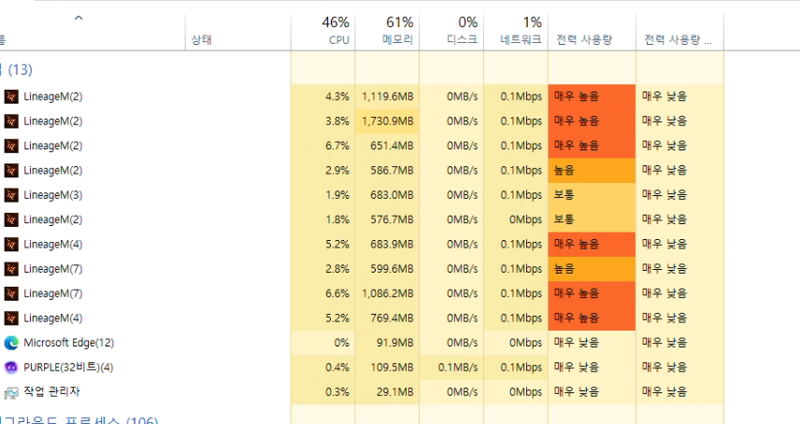Viewport: 800px width, 424px height.
Task: Toggle the sort arrow above the name column
Action: 79,18
